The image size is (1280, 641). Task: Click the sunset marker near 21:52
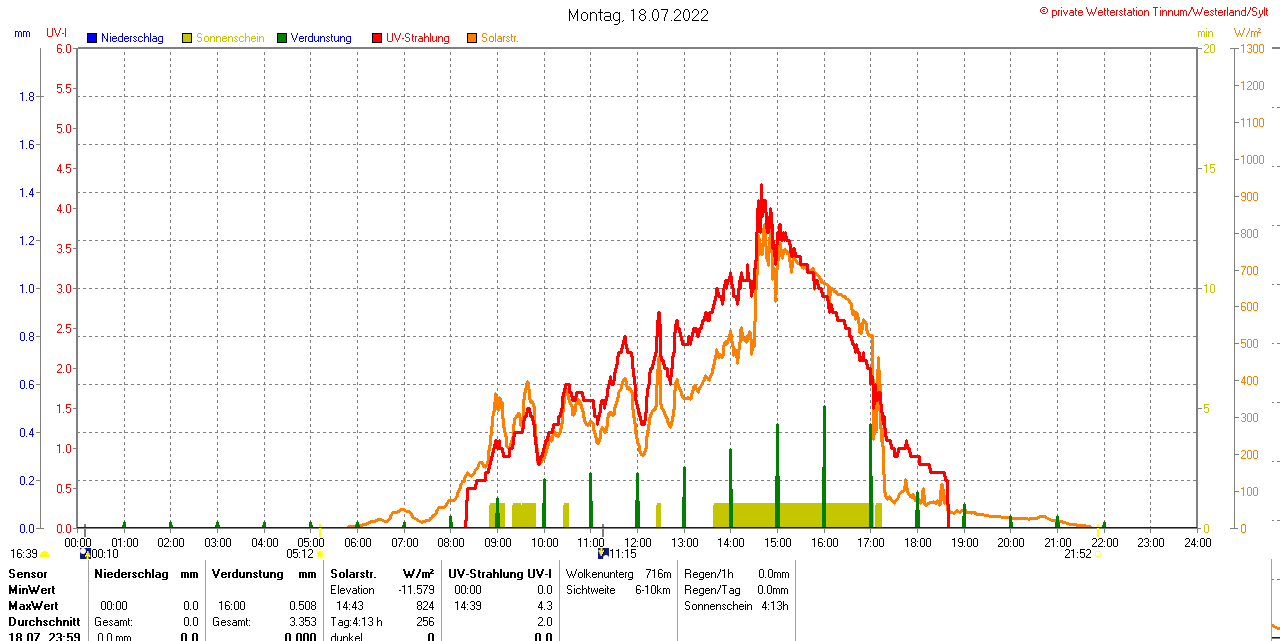[1098, 553]
